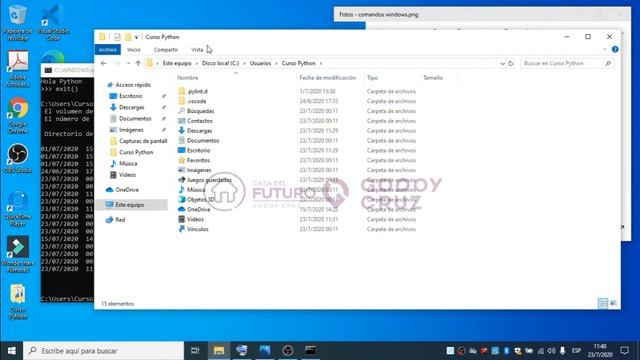The height and width of the screenshot is (360, 640).
Task: Open the Vista ribbon tab
Action: pyautogui.click(x=197, y=49)
